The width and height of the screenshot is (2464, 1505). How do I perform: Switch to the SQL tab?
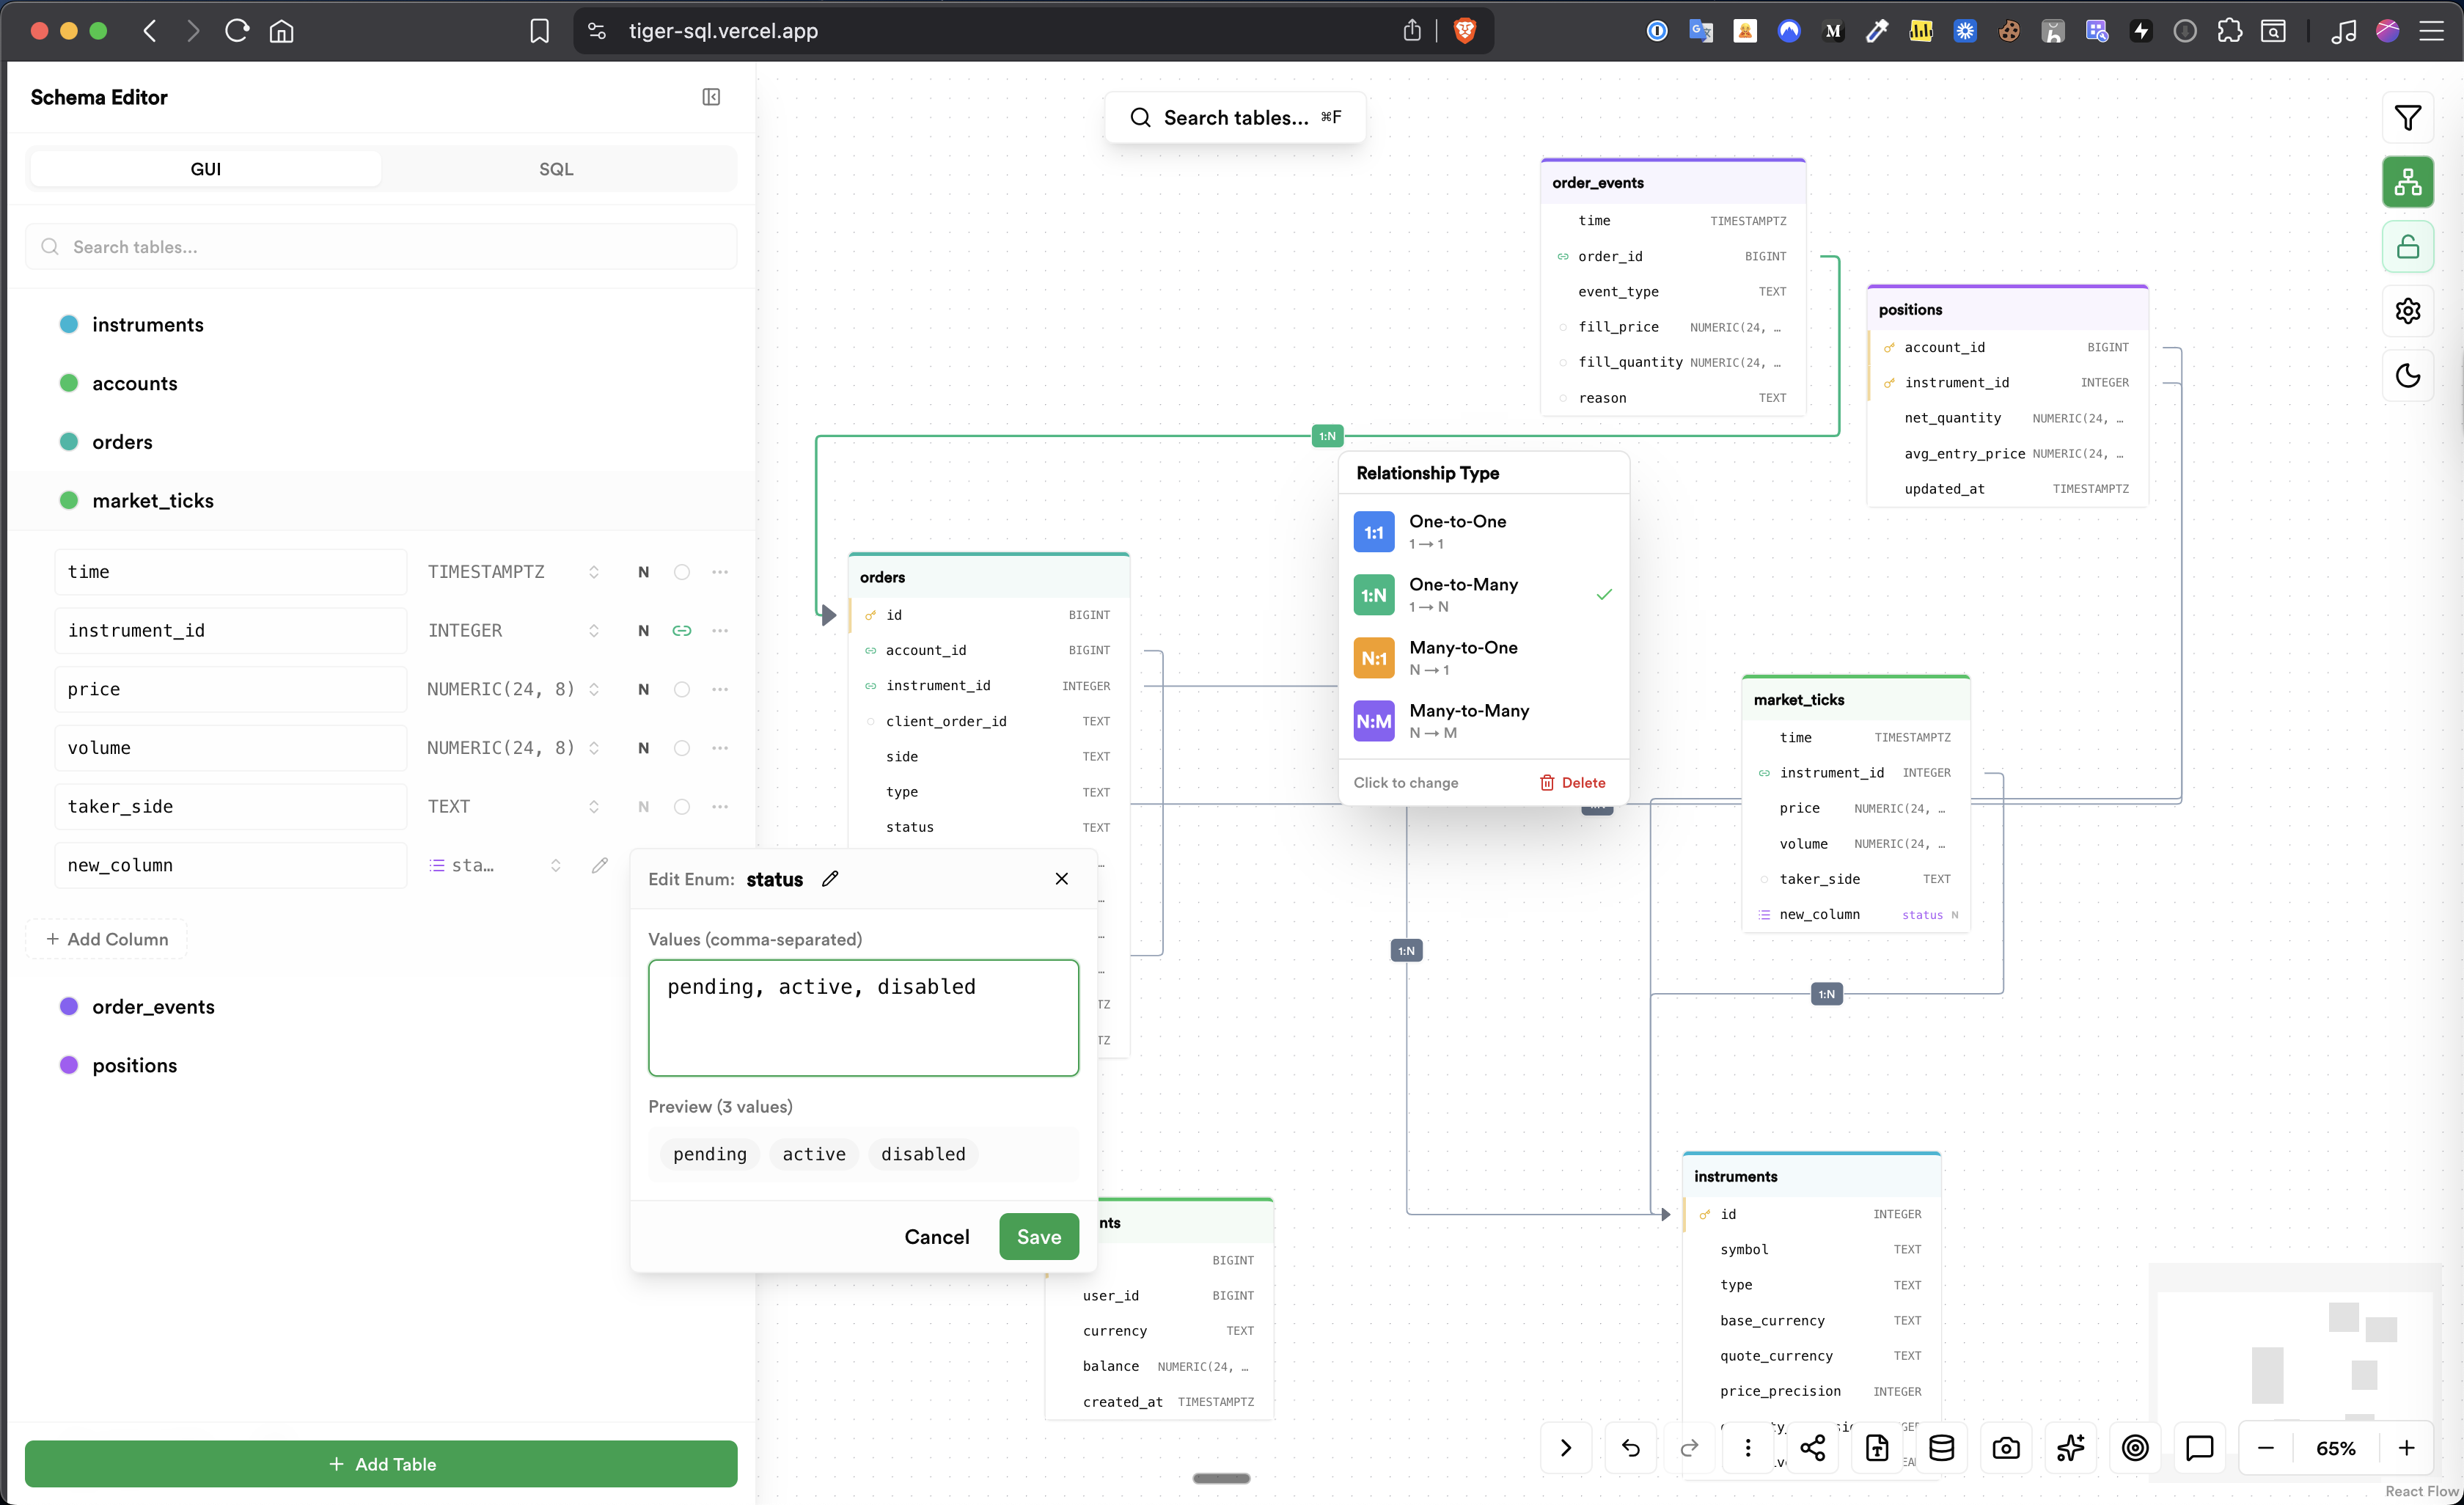556,169
